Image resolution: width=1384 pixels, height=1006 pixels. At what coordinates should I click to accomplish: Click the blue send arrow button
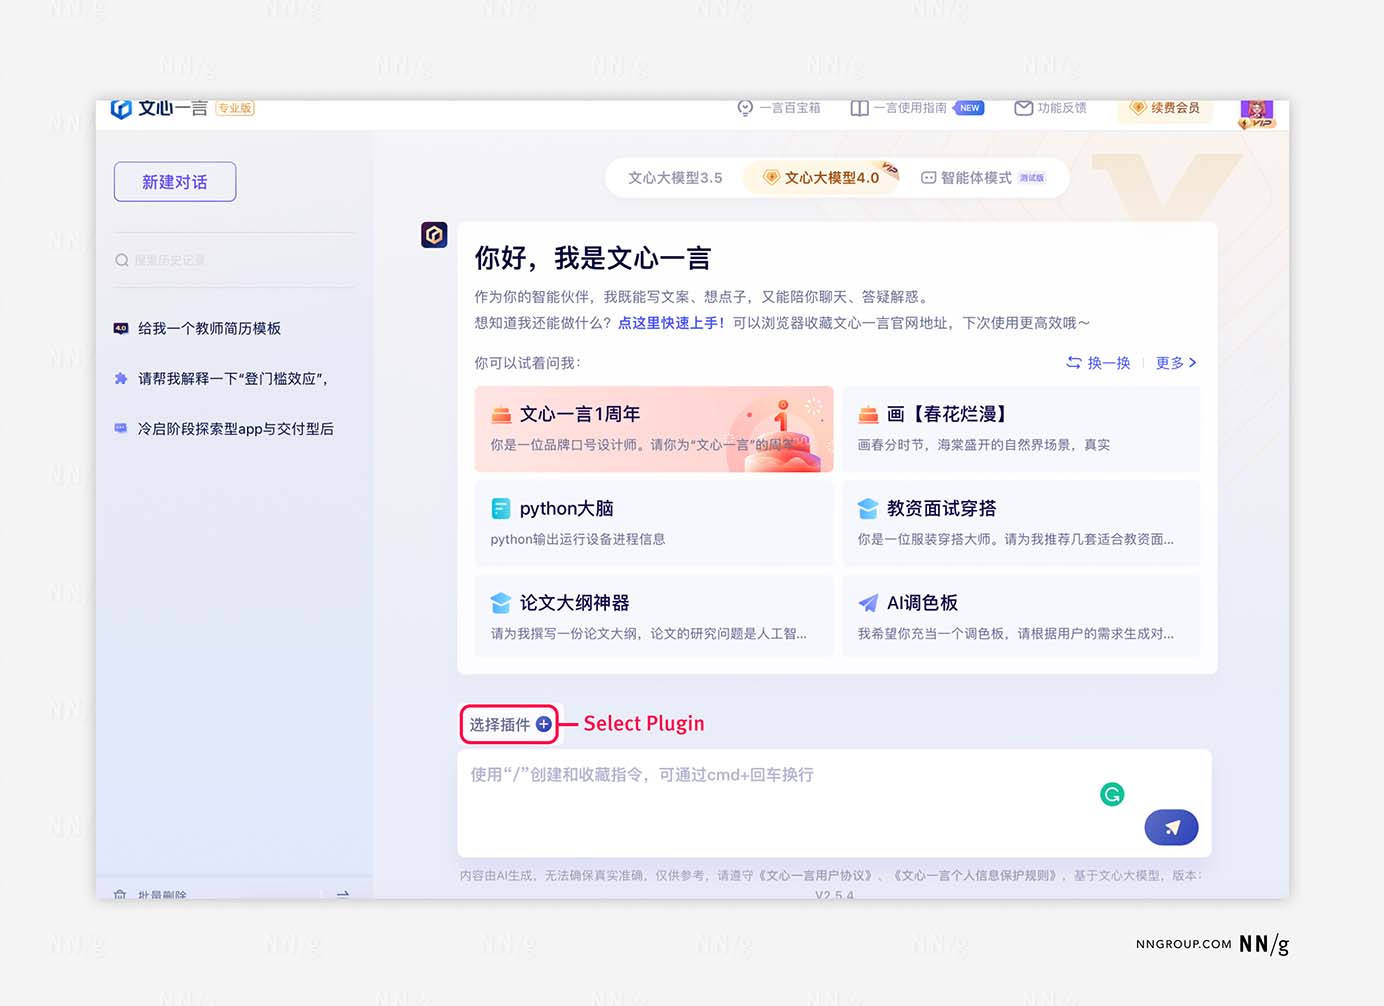1171,827
